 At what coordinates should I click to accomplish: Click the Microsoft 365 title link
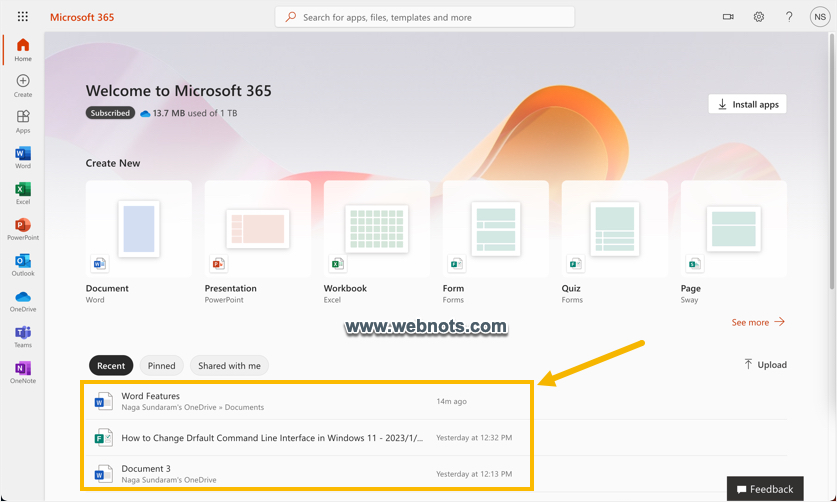tap(82, 17)
